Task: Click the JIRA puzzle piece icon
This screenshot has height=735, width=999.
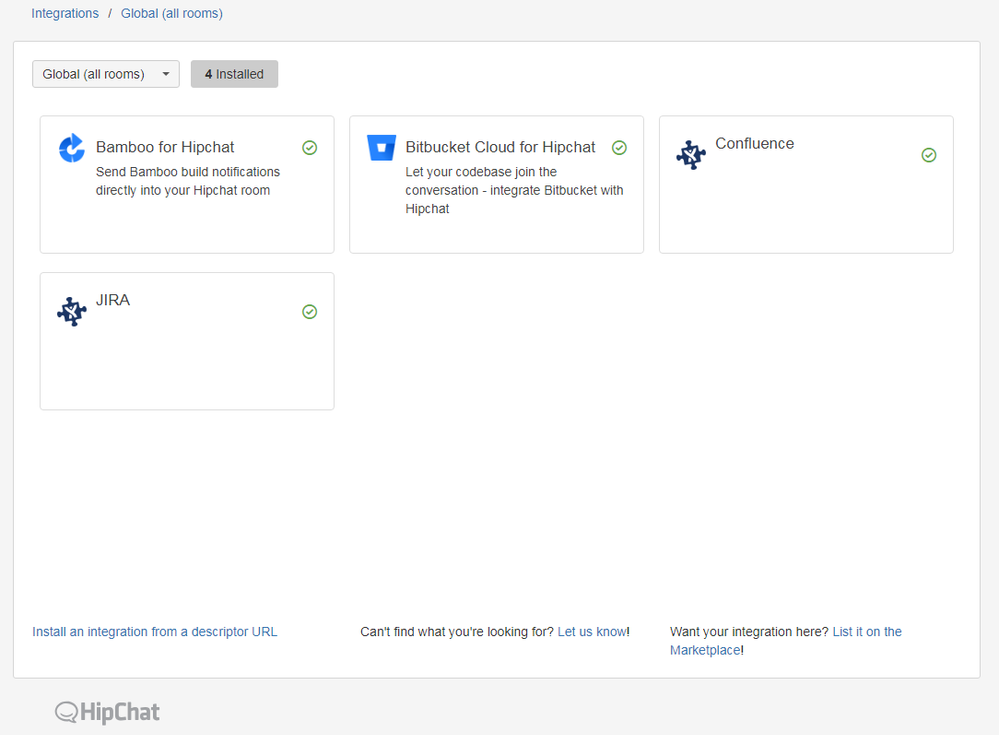Action: click(x=71, y=311)
